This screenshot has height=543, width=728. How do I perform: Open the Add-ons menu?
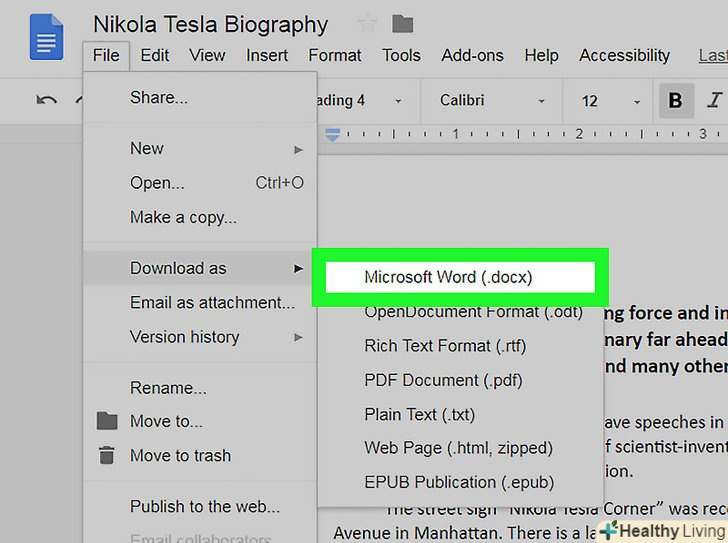tap(472, 56)
